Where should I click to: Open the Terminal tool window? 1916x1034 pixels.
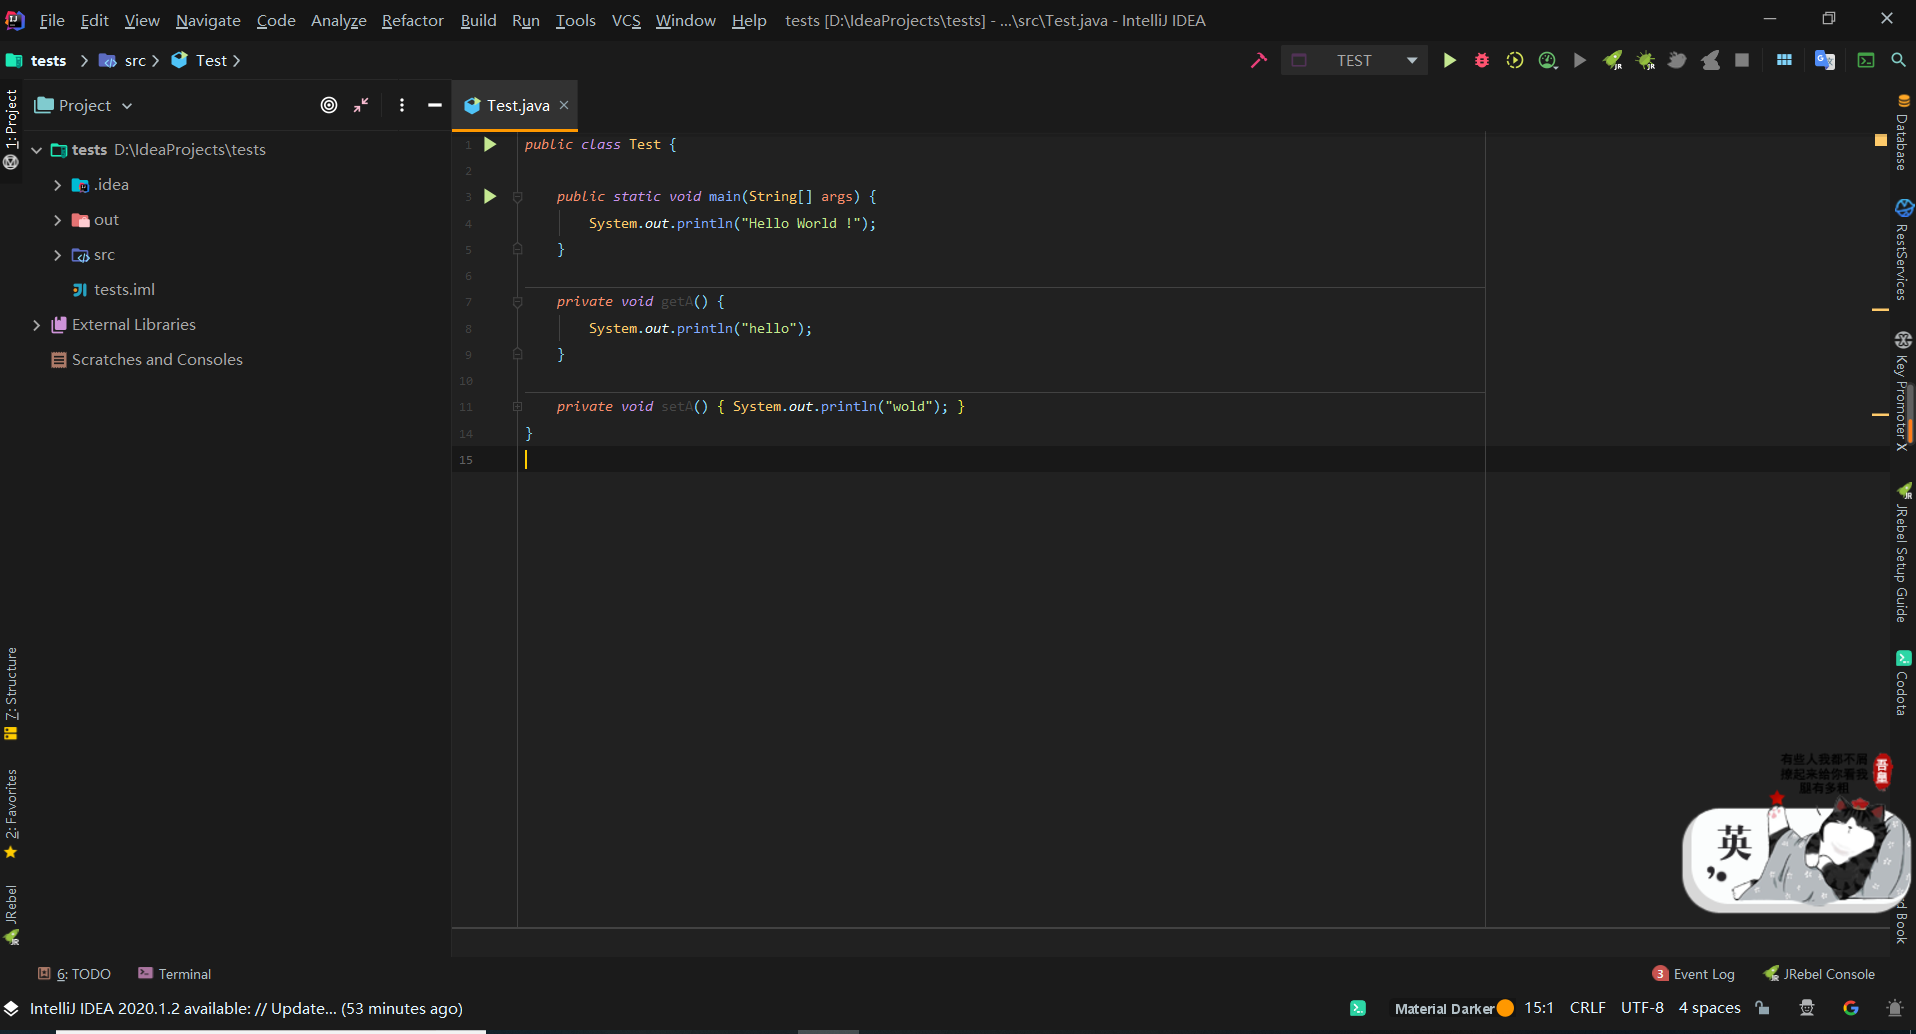[x=174, y=974]
